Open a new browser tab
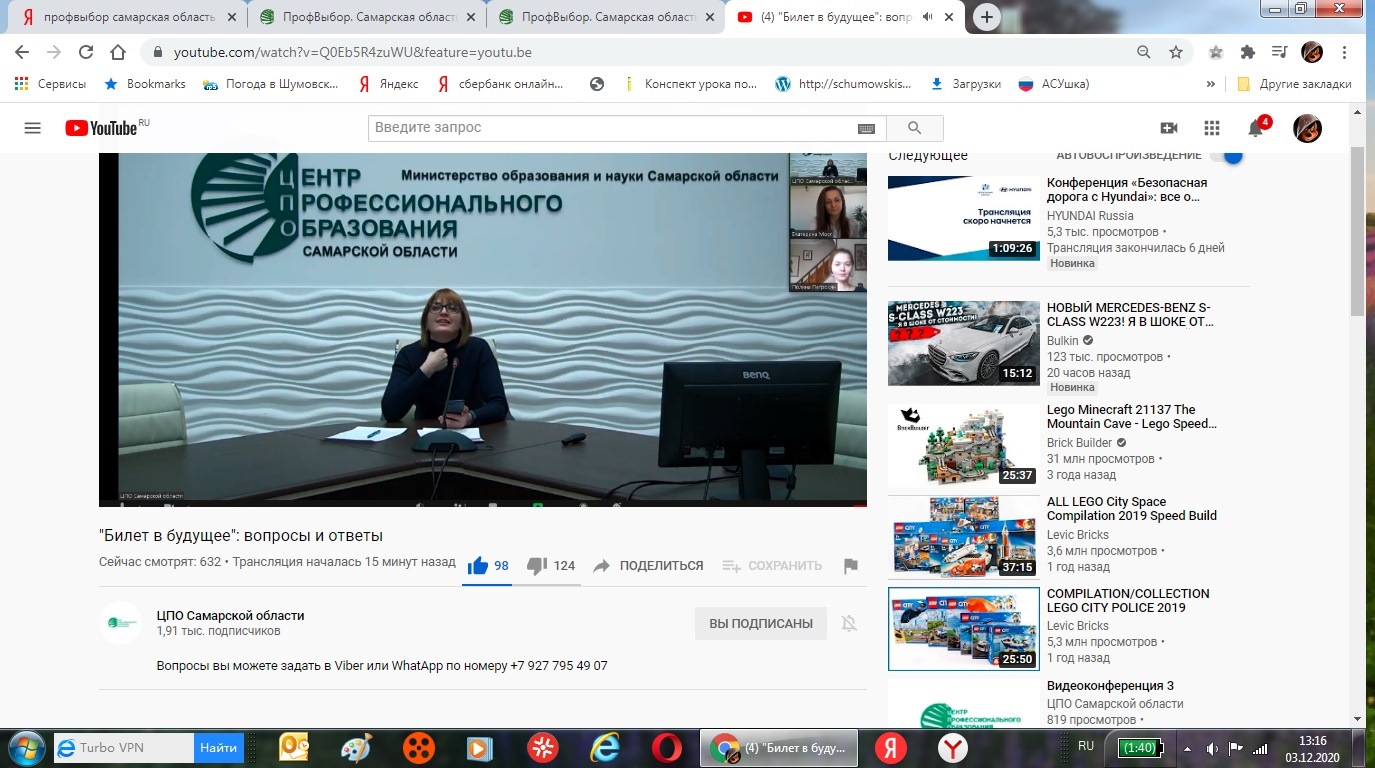 pos(987,17)
